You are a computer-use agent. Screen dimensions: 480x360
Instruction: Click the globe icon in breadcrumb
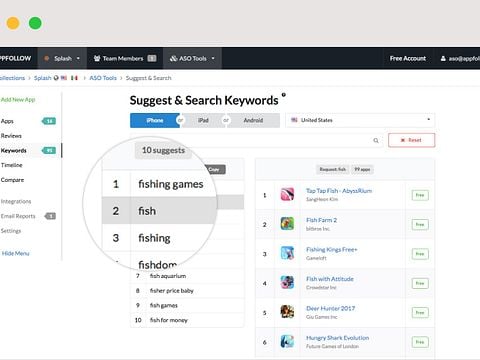click(56, 78)
